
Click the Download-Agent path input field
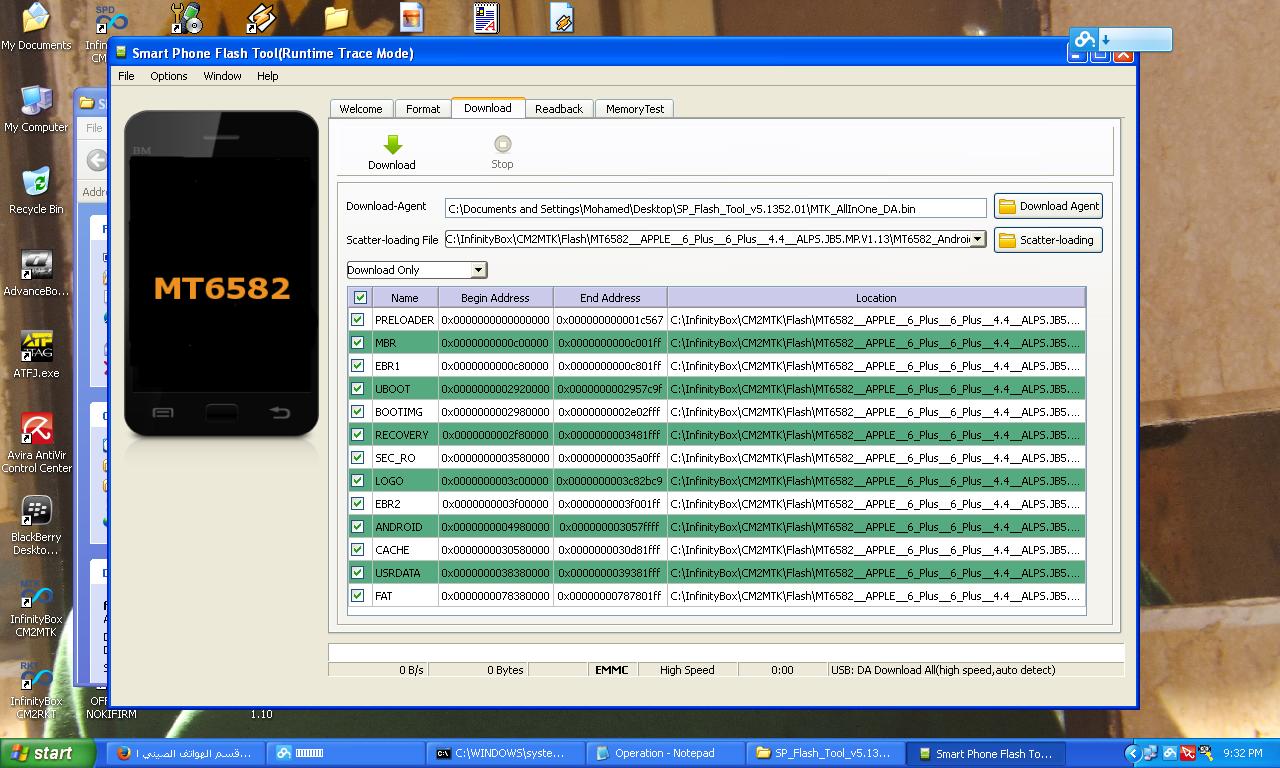pos(716,208)
